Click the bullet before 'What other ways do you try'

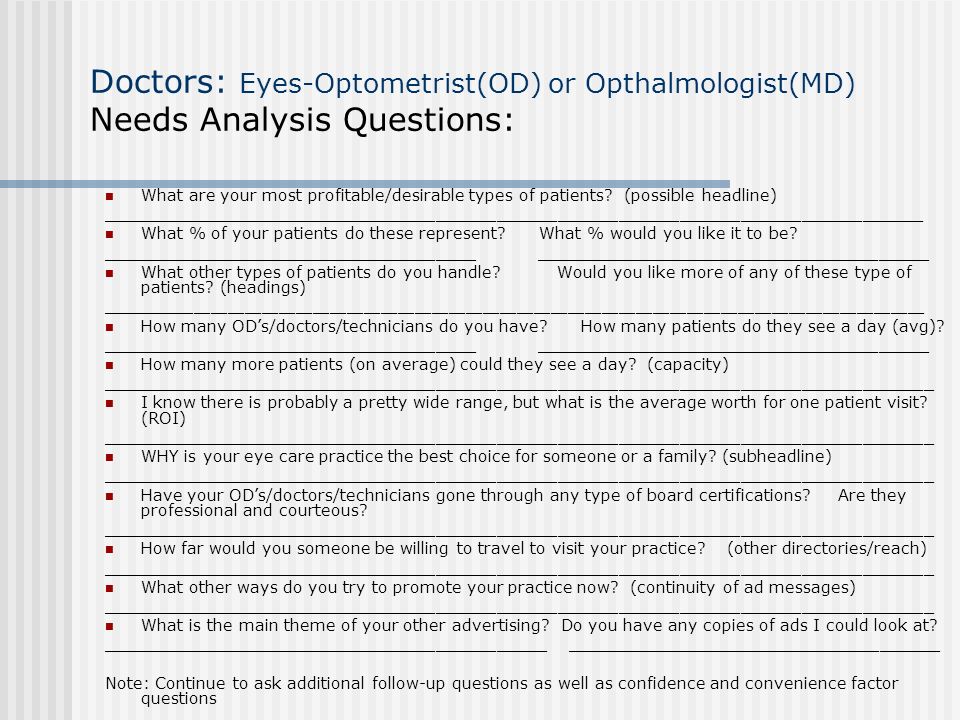110,588
